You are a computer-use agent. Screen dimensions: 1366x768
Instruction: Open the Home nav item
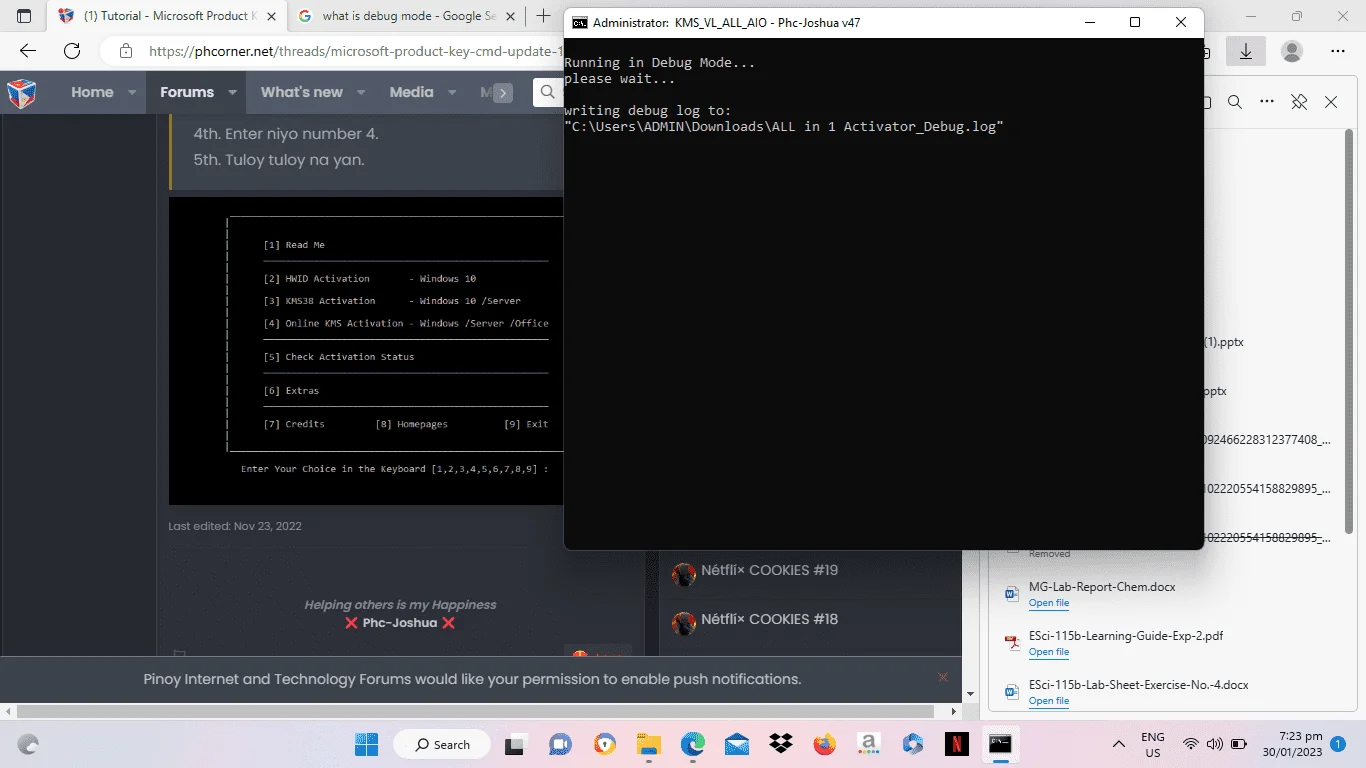92,92
